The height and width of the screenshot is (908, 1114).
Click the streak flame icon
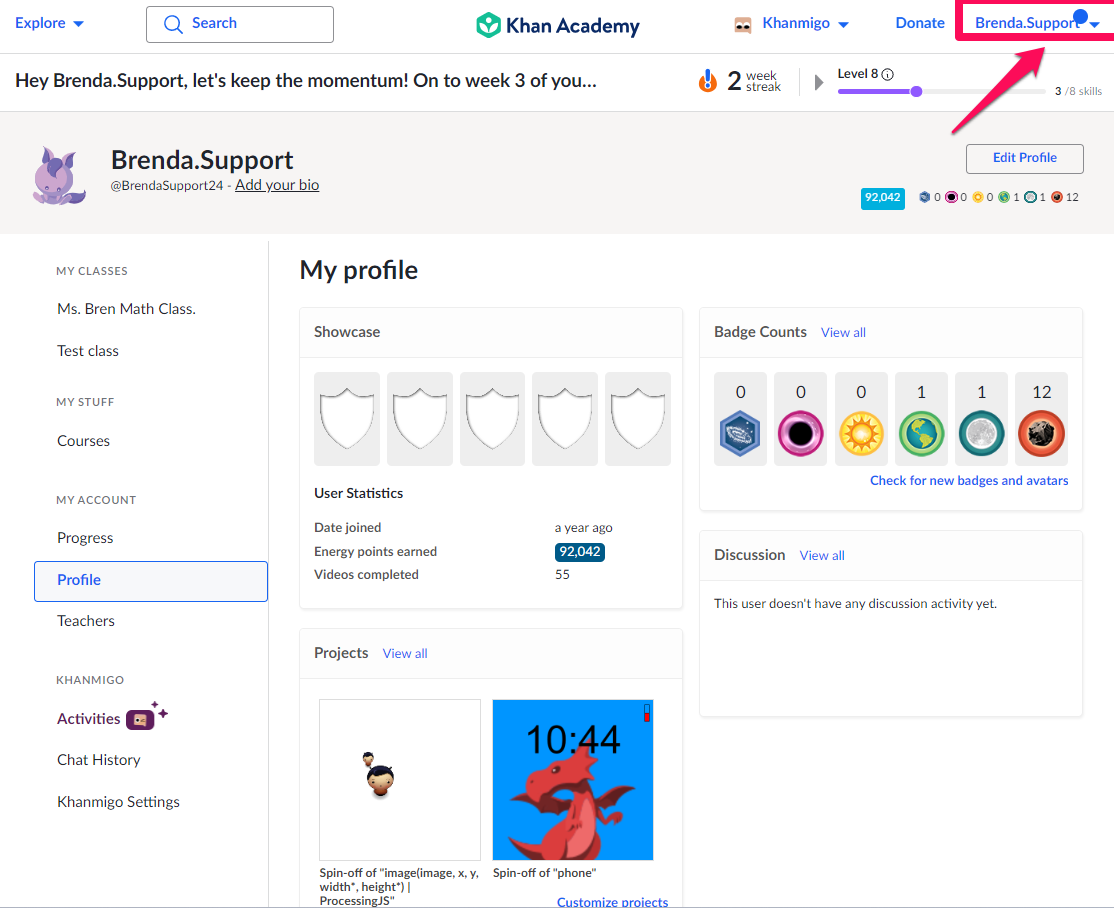[x=708, y=81]
